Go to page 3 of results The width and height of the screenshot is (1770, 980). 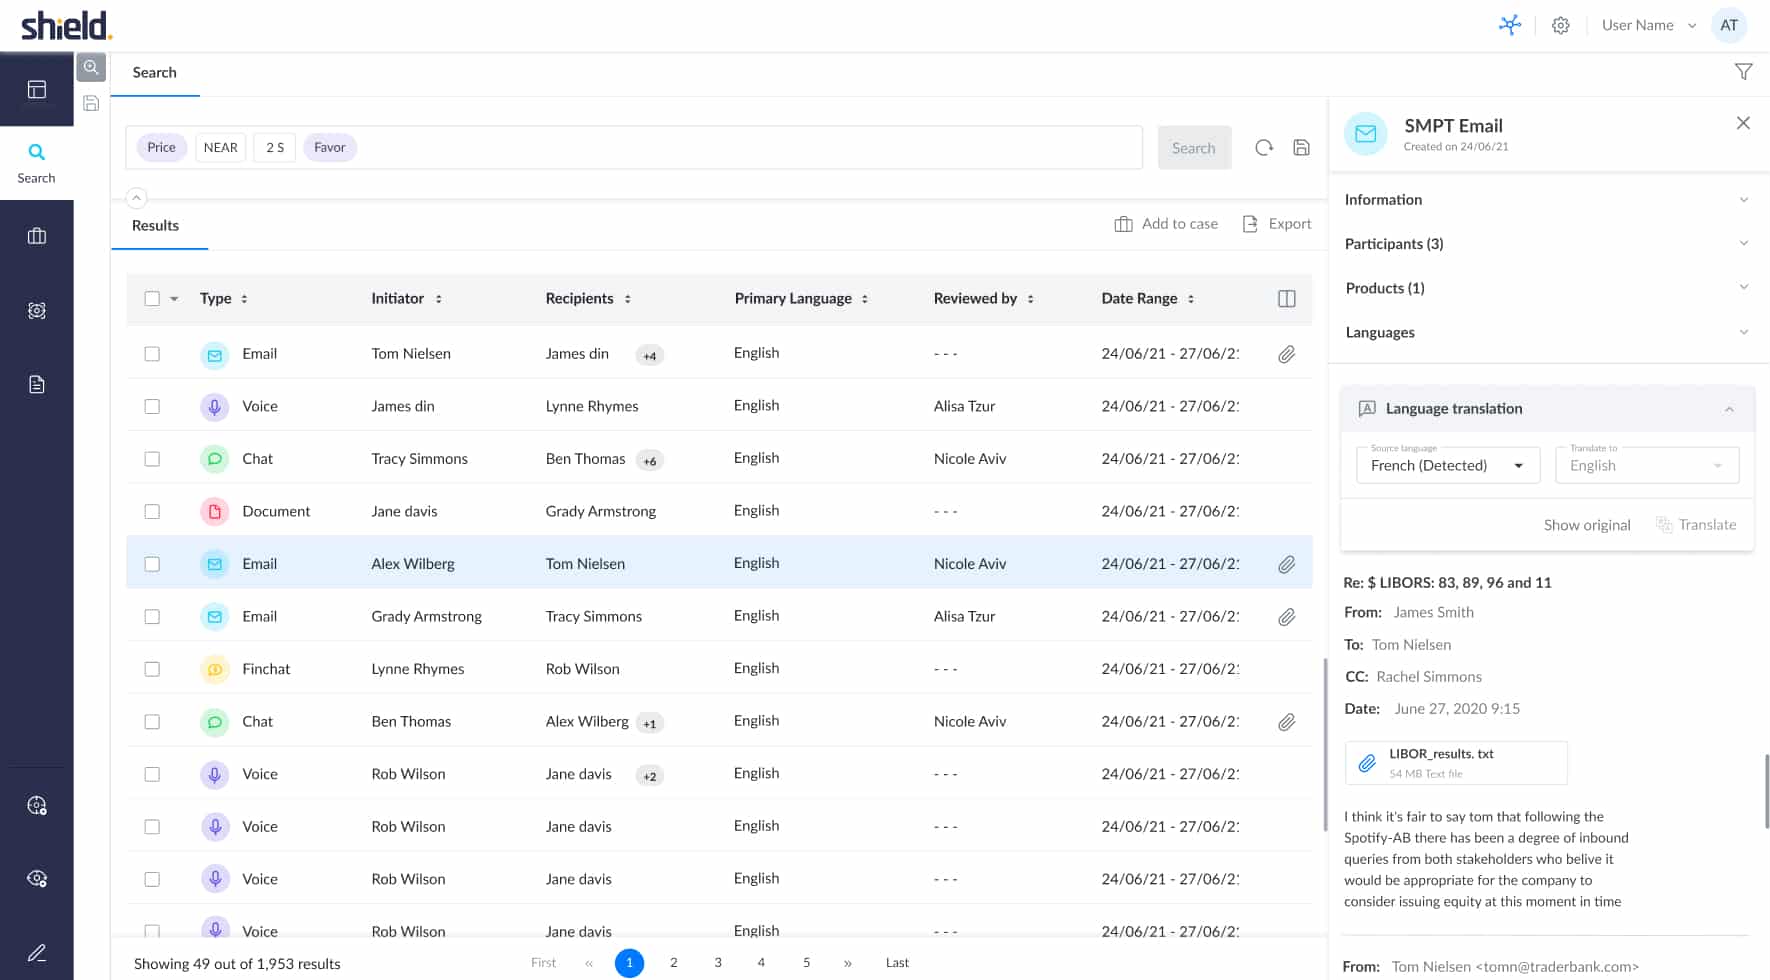717,963
